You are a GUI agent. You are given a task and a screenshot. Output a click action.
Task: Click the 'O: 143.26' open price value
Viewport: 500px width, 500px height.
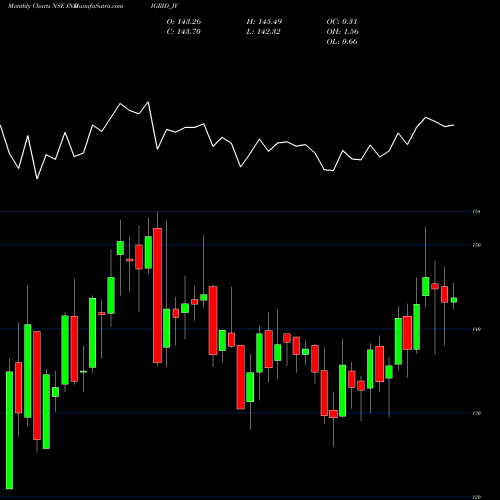click(x=184, y=22)
